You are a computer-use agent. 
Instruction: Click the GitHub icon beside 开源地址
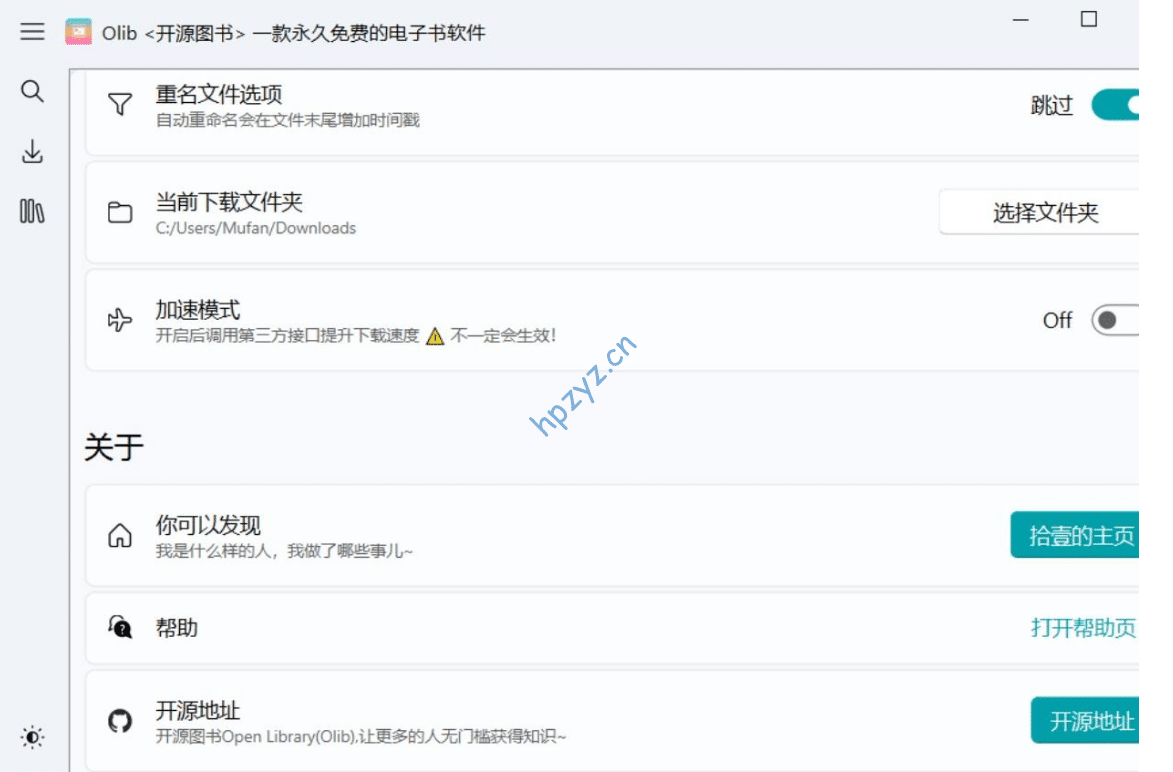pyautogui.click(x=120, y=721)
